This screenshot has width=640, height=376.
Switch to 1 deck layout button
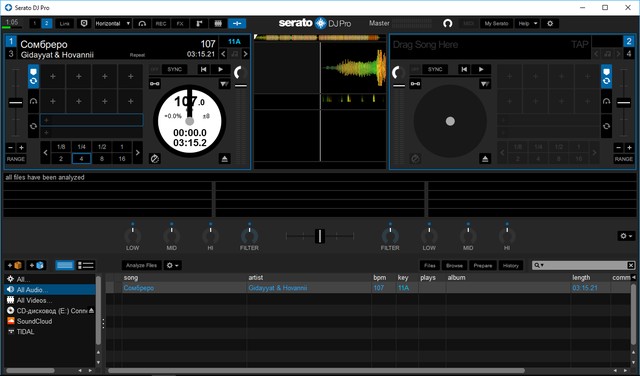pyautogui.click(x=35, y=24)
